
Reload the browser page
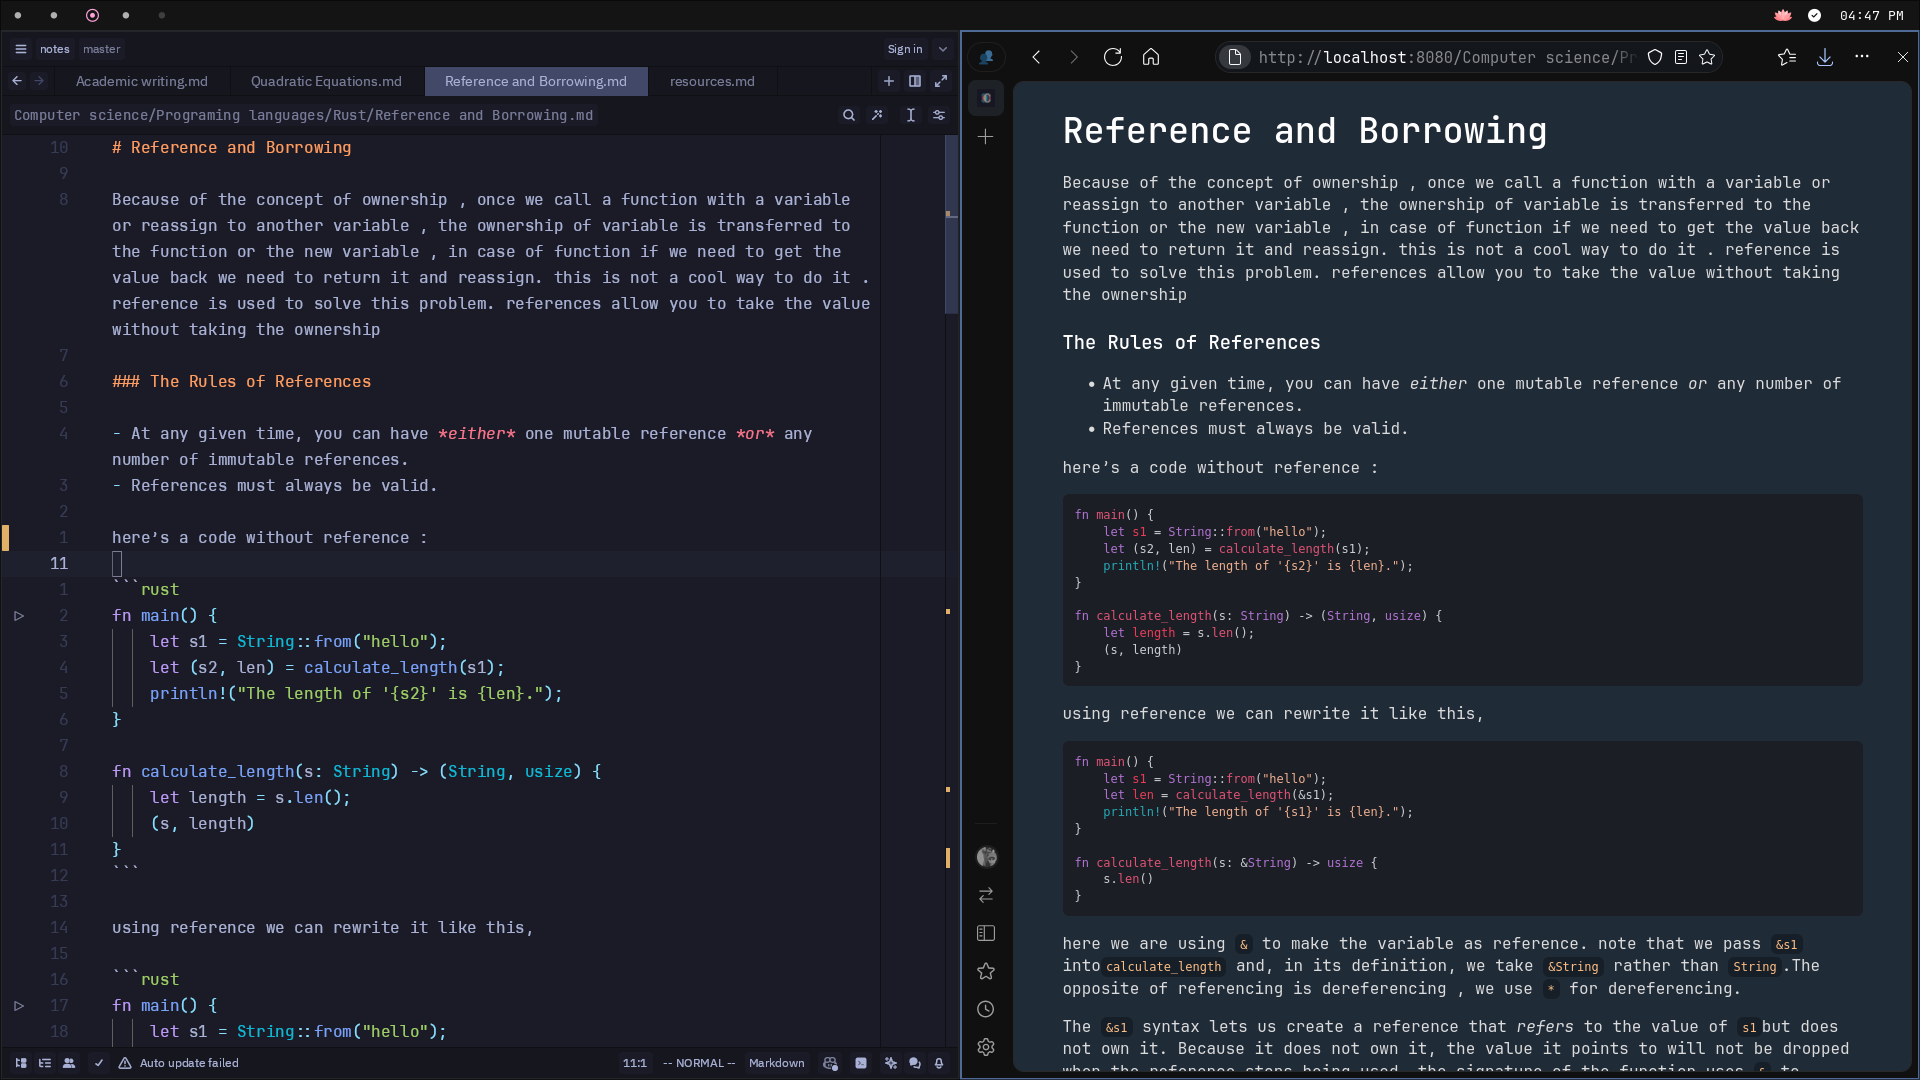1113,57
